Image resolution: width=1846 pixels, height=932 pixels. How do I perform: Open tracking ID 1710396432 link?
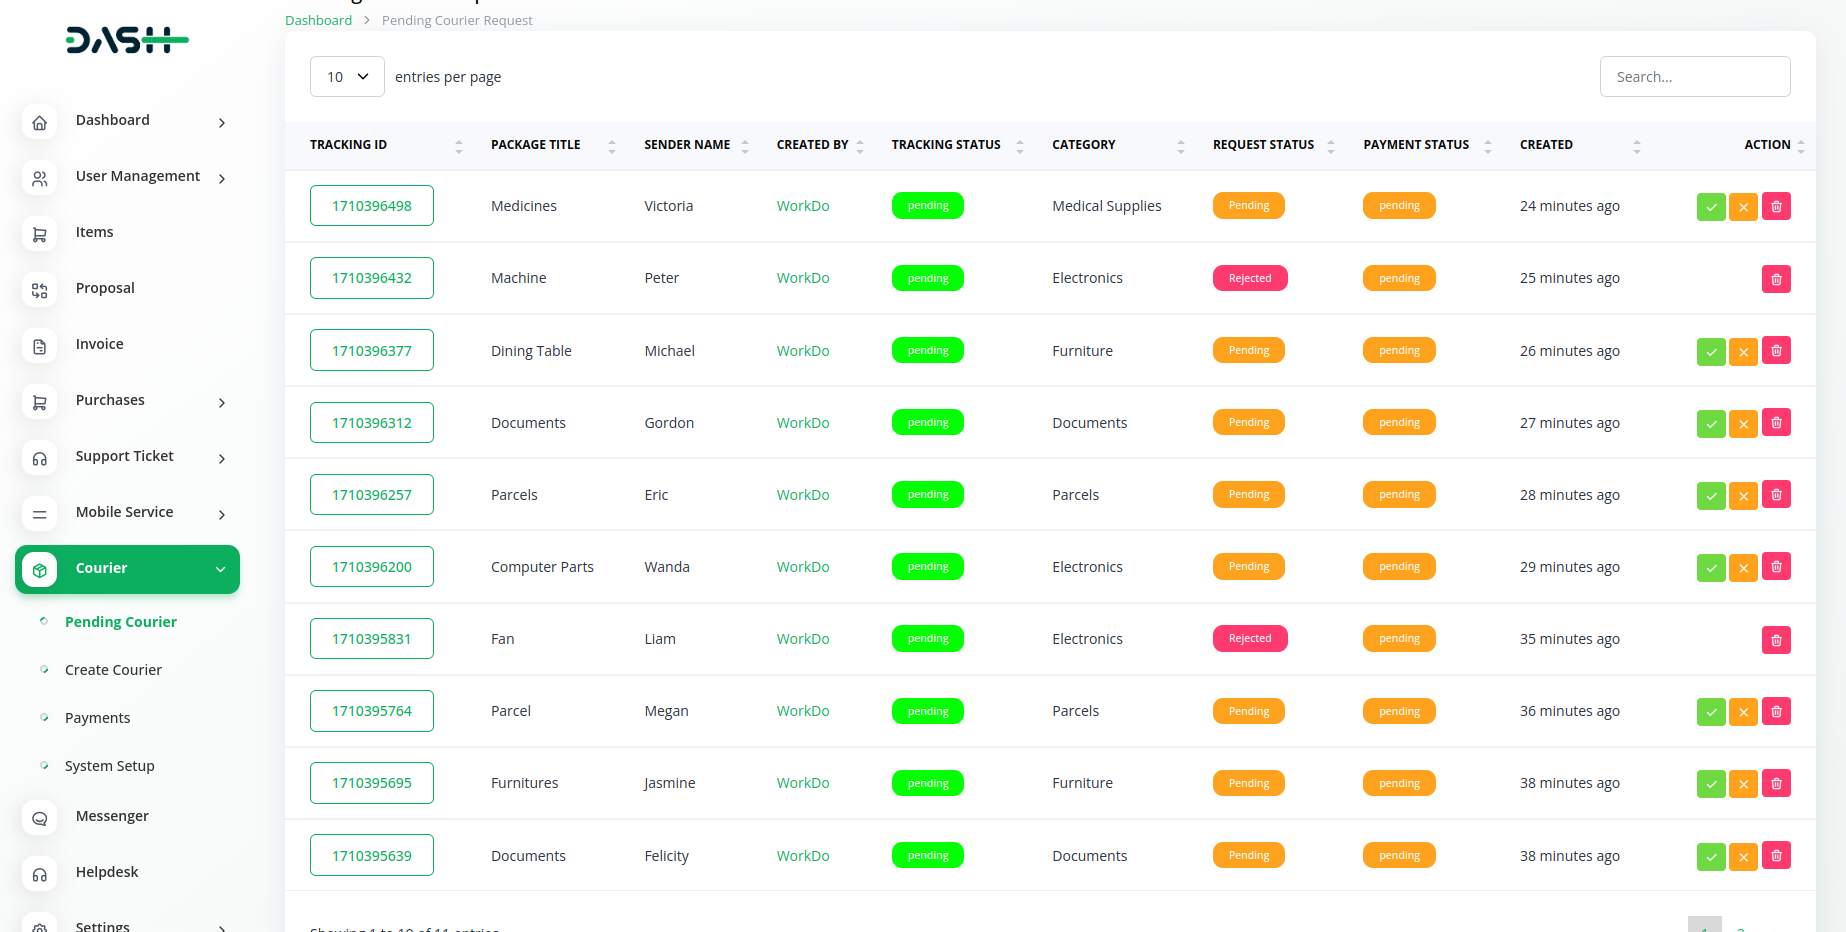pyautogui.click(x=371, y=278)
